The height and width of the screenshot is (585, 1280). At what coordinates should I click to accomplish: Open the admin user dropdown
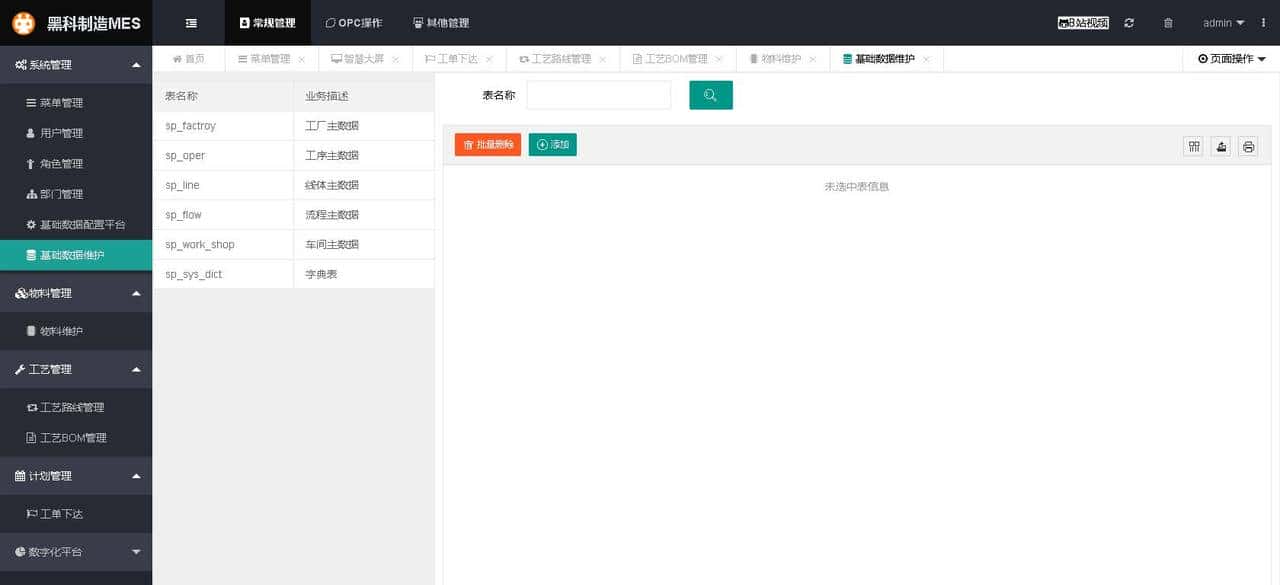point(1222,22)
